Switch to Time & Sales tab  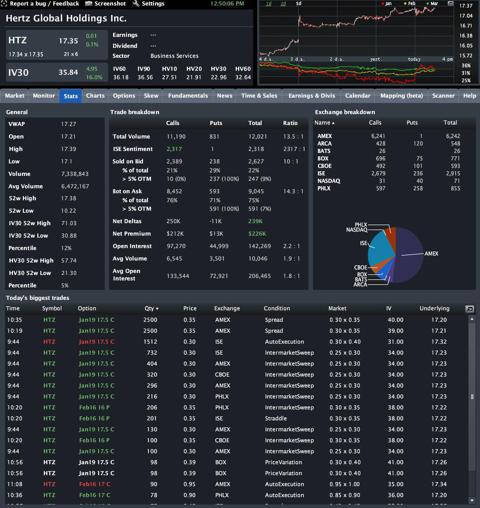pos(259,96)
